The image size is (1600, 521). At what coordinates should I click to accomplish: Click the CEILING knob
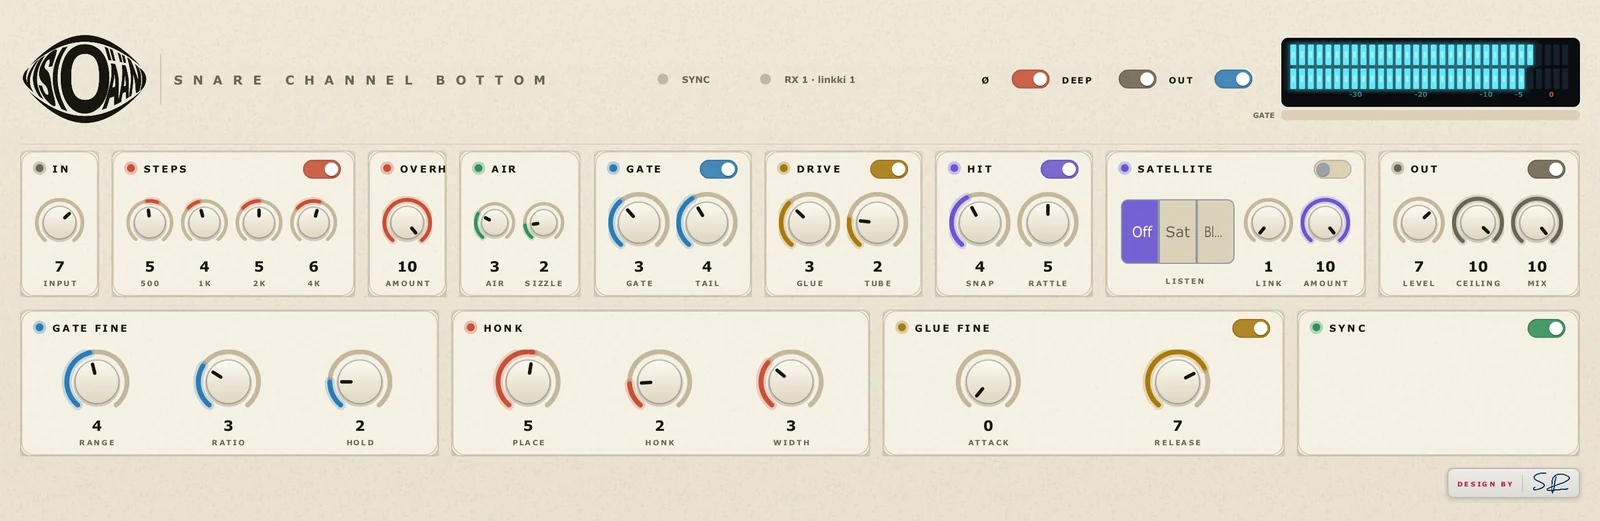click(x=1478, y=222)
